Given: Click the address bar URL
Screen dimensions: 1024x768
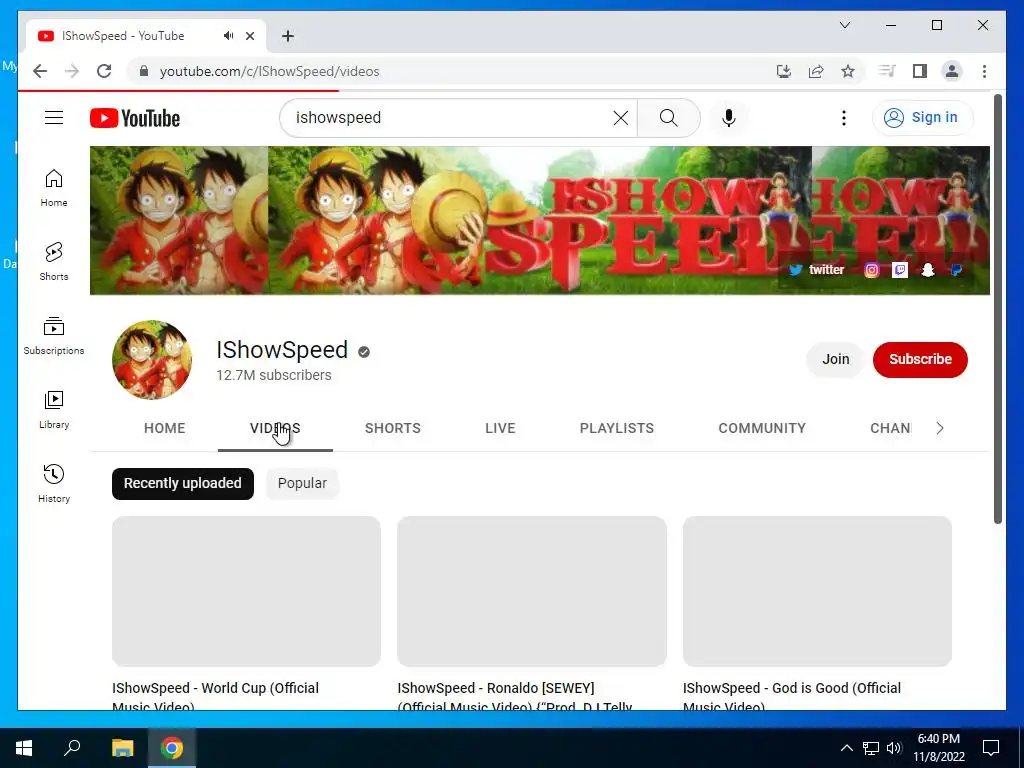Looking at the screenshot, I should (270, 71).
